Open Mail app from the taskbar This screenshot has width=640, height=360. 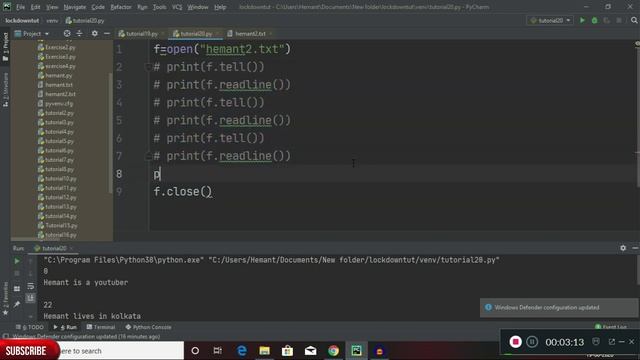pyautogui.click(x=310, y=351)
